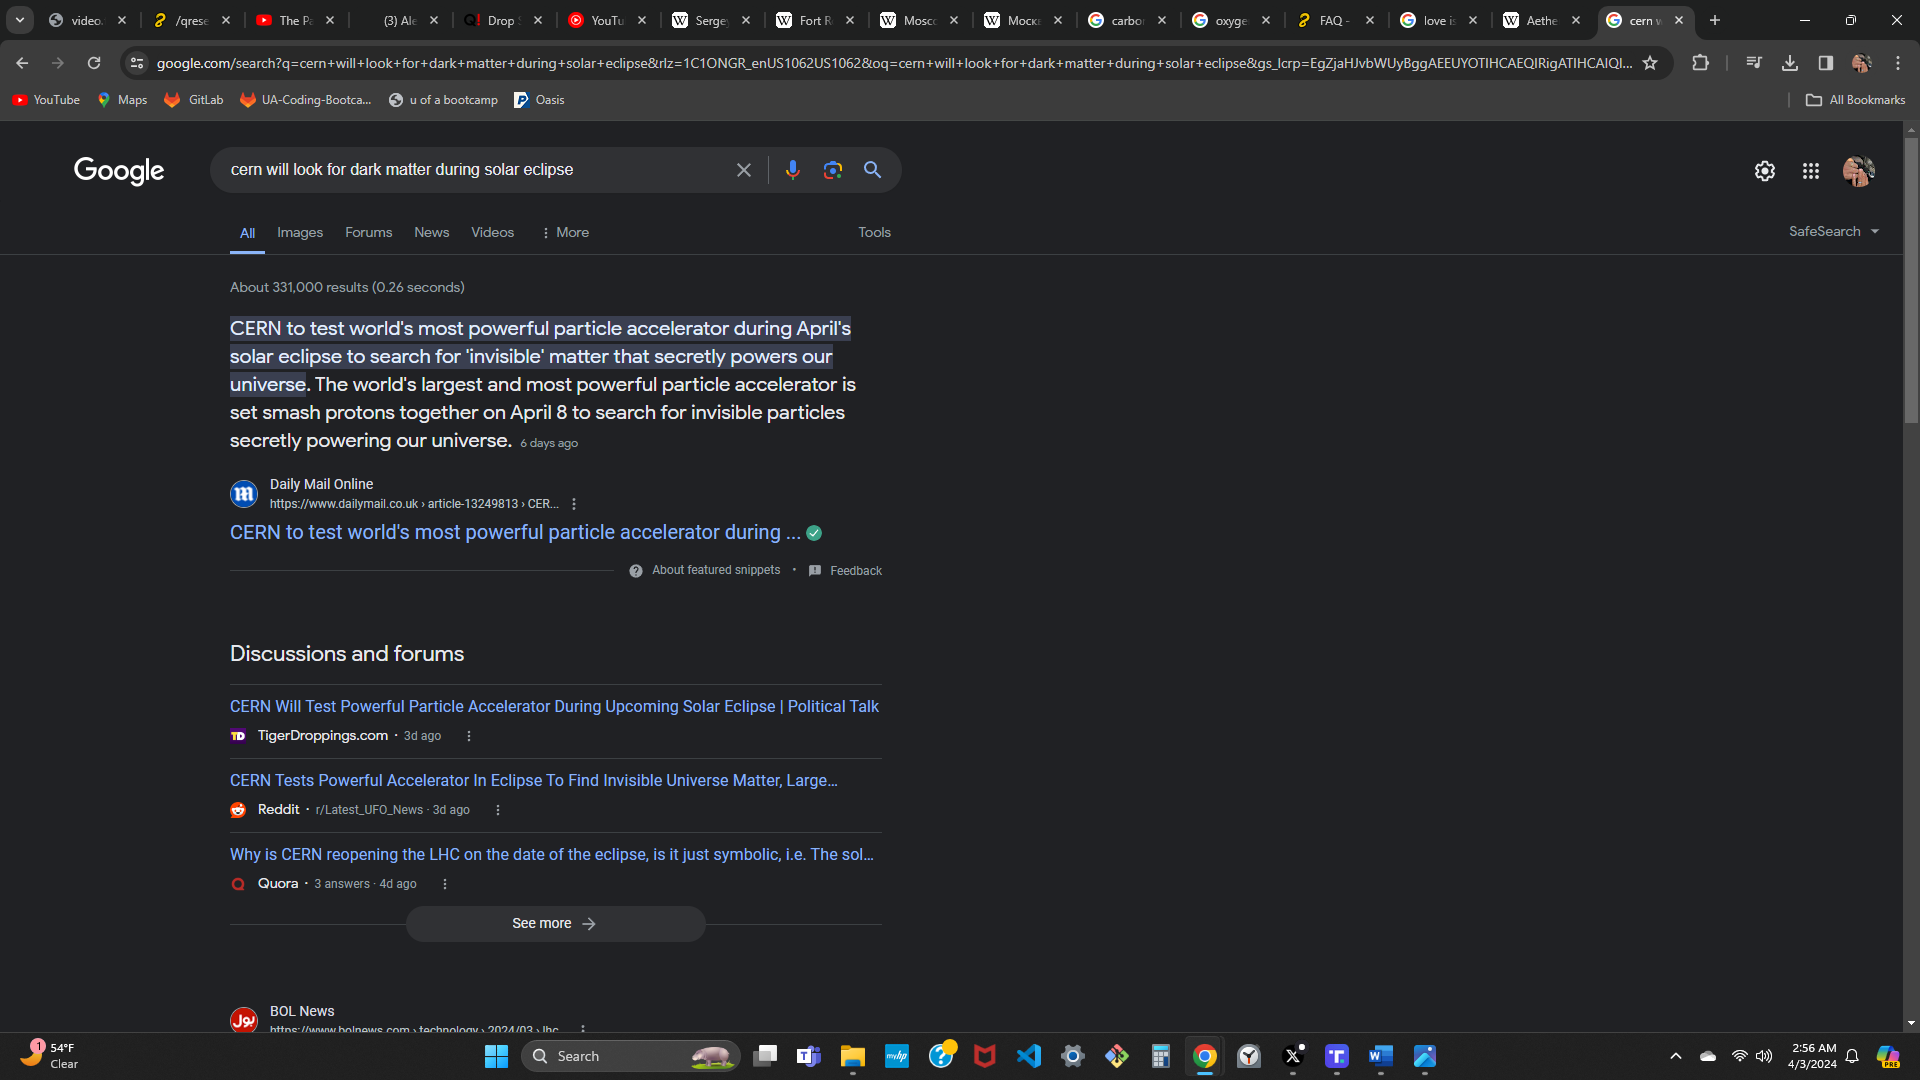The image size is (1920, 1080).
Task: Open tab search dropdown arrow
Action: point(20,20)
